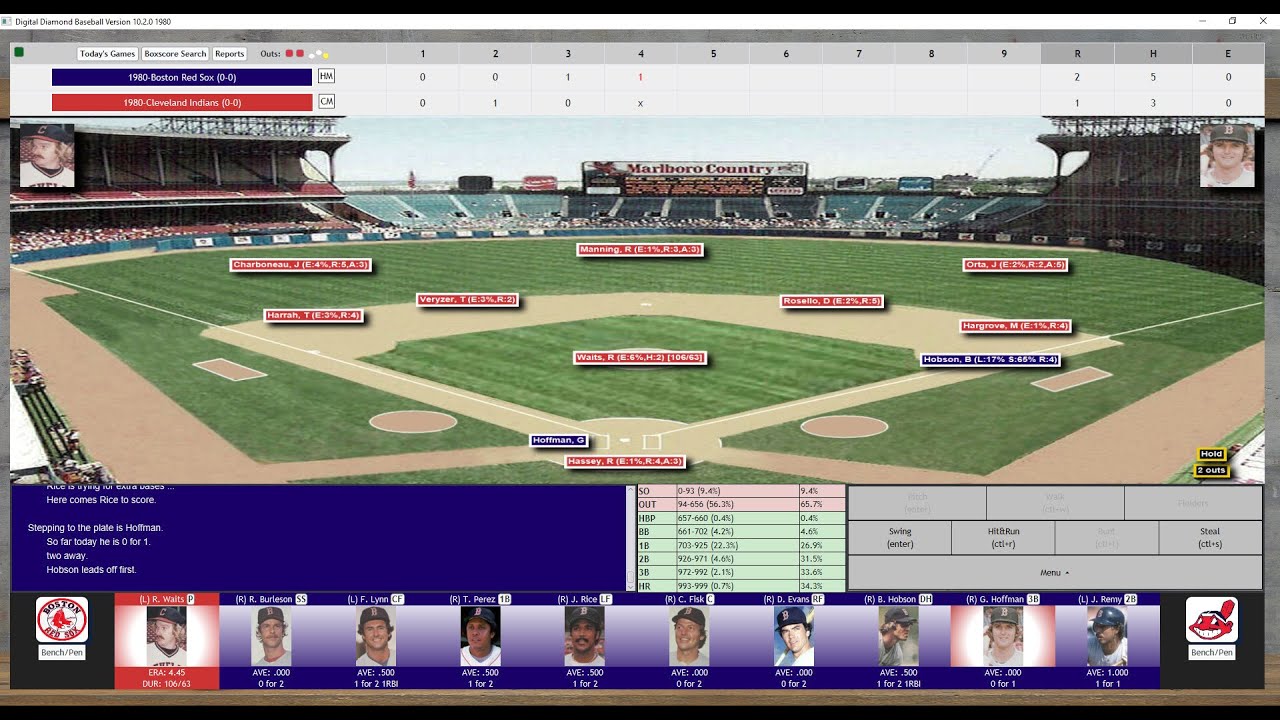Select D. Evans lineup photo
Screen dimensions: 1280x720
click(794, 636)
